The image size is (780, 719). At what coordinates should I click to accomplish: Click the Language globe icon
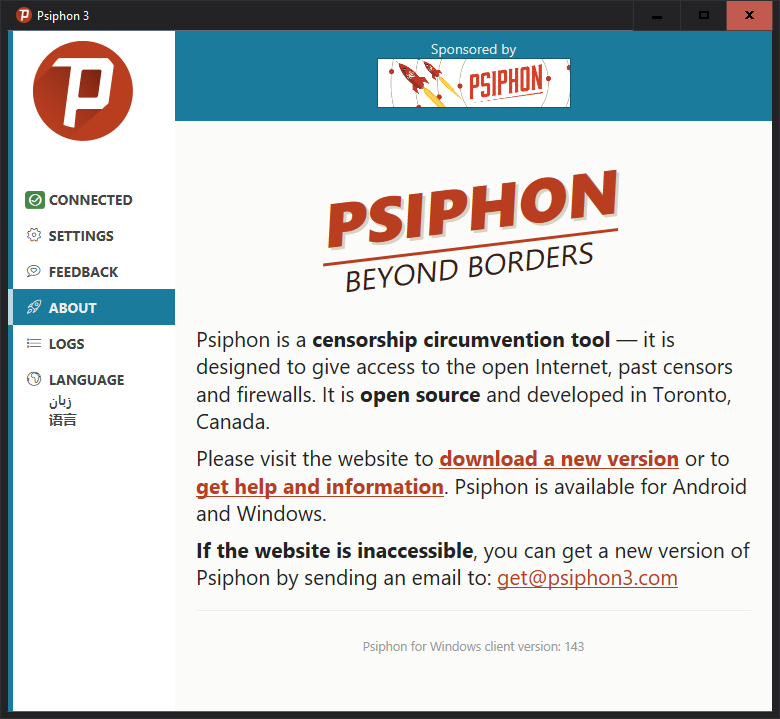click(x=34, y=379)
